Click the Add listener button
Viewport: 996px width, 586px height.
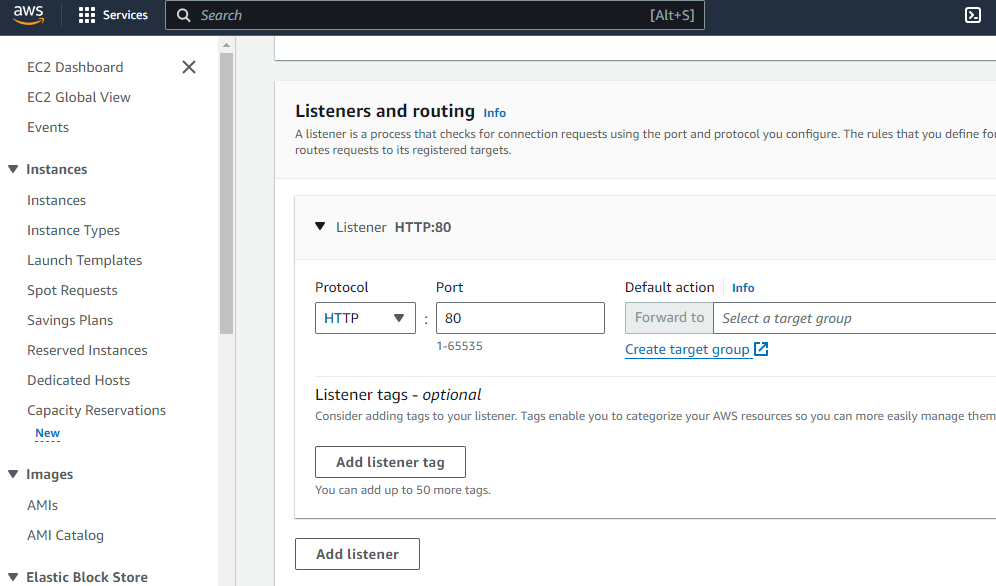[x=357, y=554]
